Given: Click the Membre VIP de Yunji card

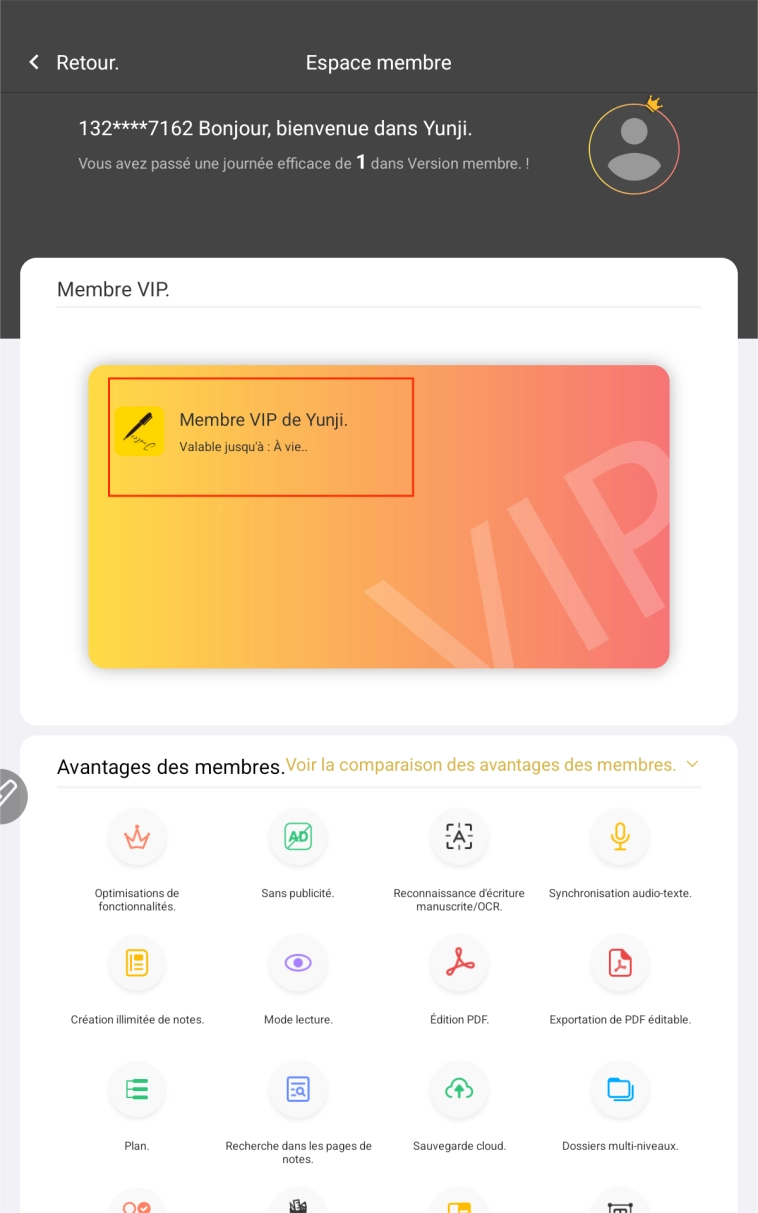Looking at the screenshot, I should (x=378, y=516).
